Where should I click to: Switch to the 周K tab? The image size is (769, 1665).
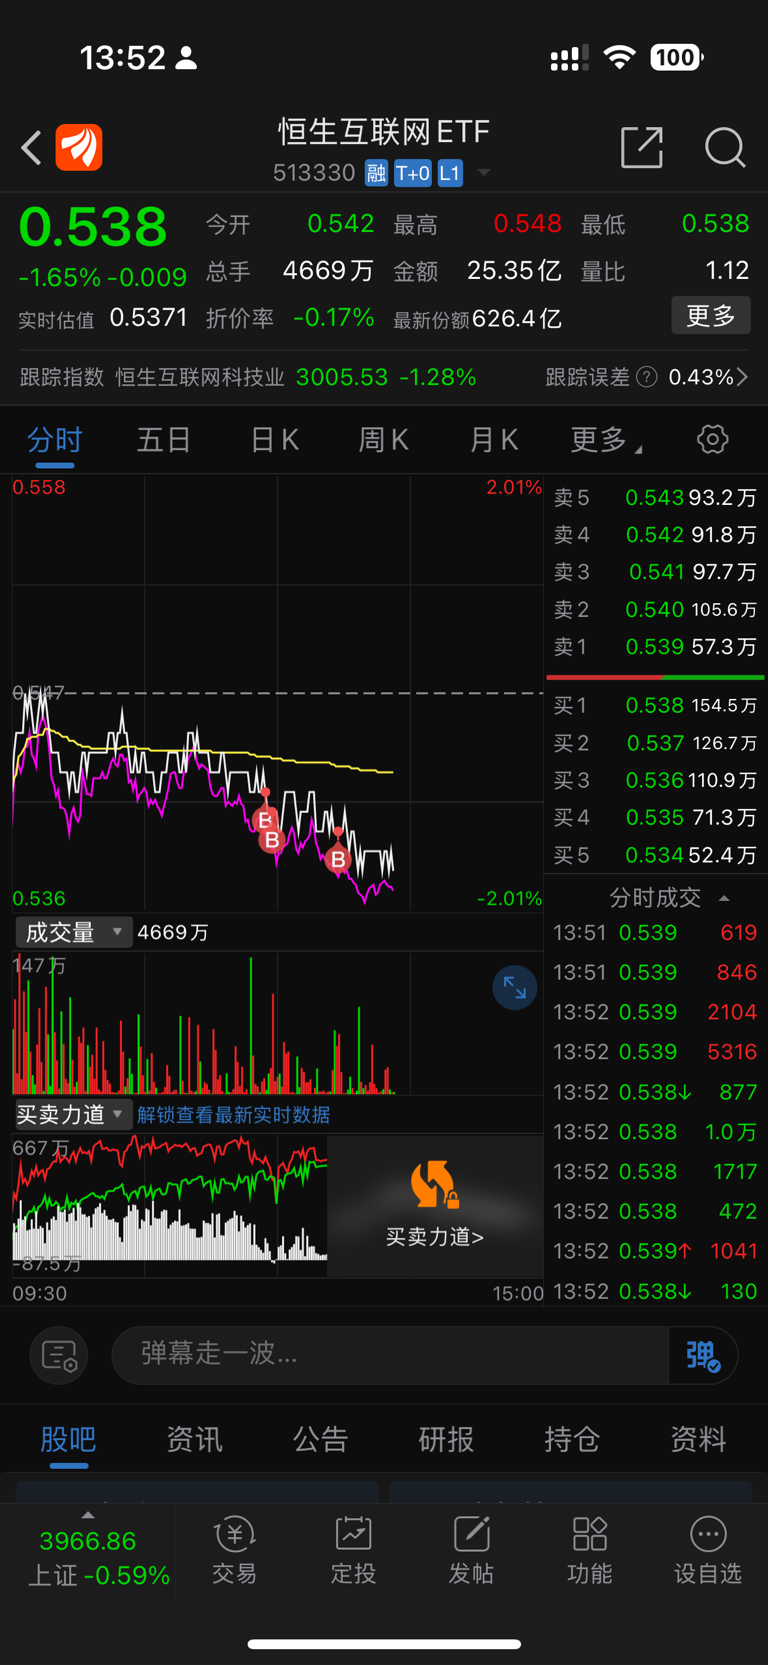coord(384,440)
